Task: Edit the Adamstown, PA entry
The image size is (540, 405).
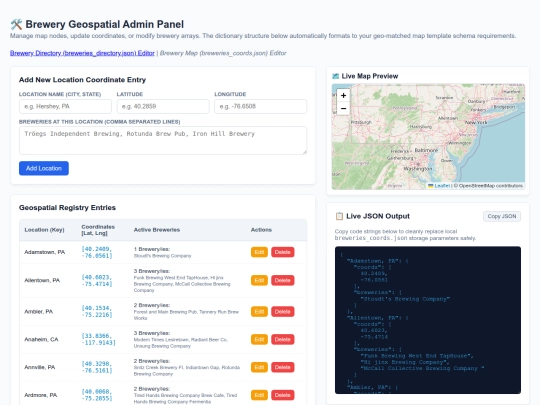Action: coord(259,252)
